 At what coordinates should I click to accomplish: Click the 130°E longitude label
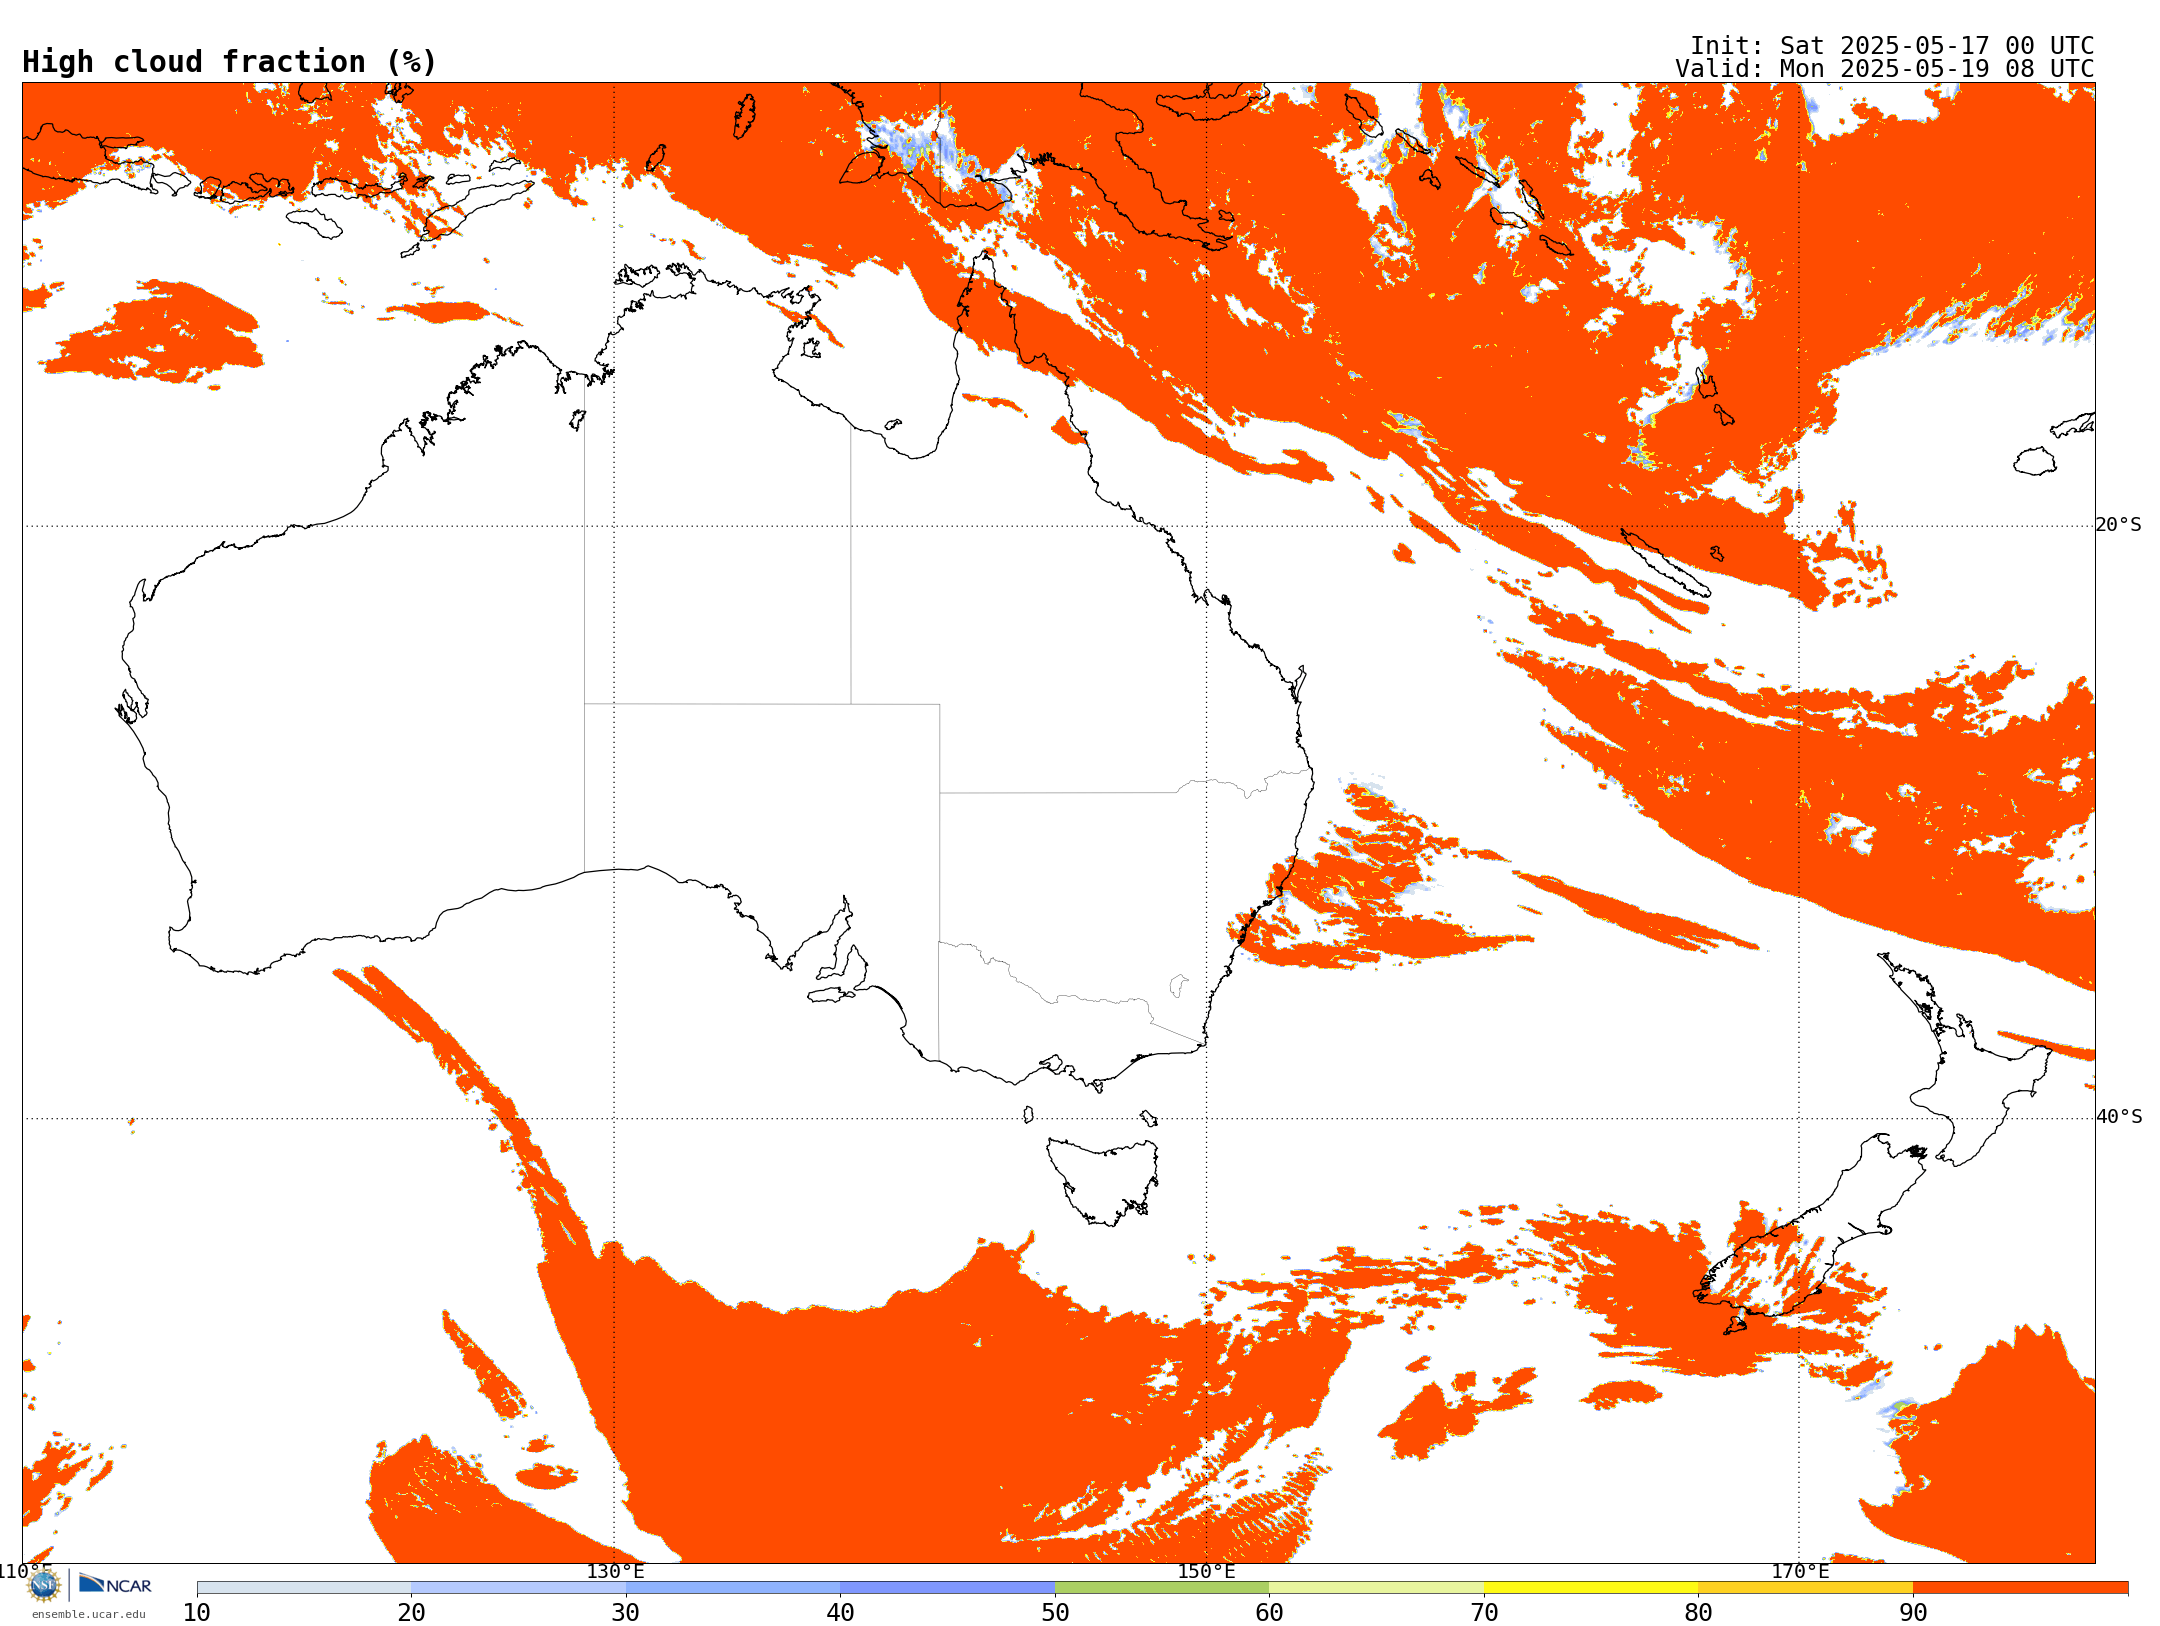[615, 1571]
